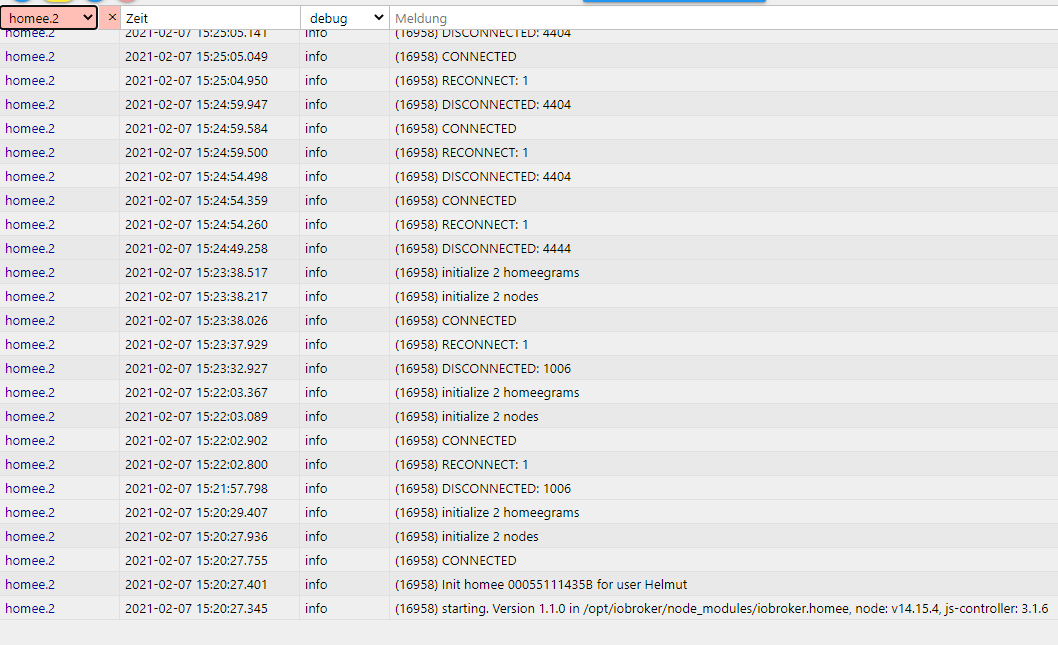
Task: Open homee.2 link in the 15:20:27.345 row
Action: 30,609
